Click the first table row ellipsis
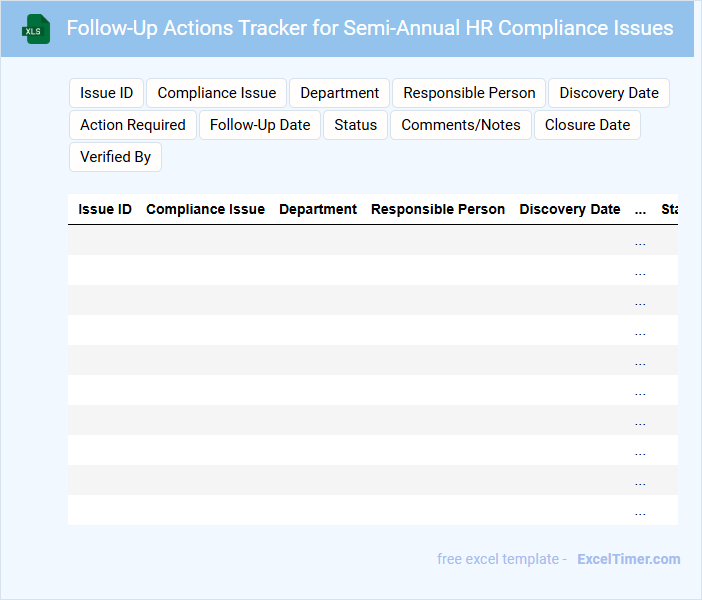The image size is (702, 600). 640,241
